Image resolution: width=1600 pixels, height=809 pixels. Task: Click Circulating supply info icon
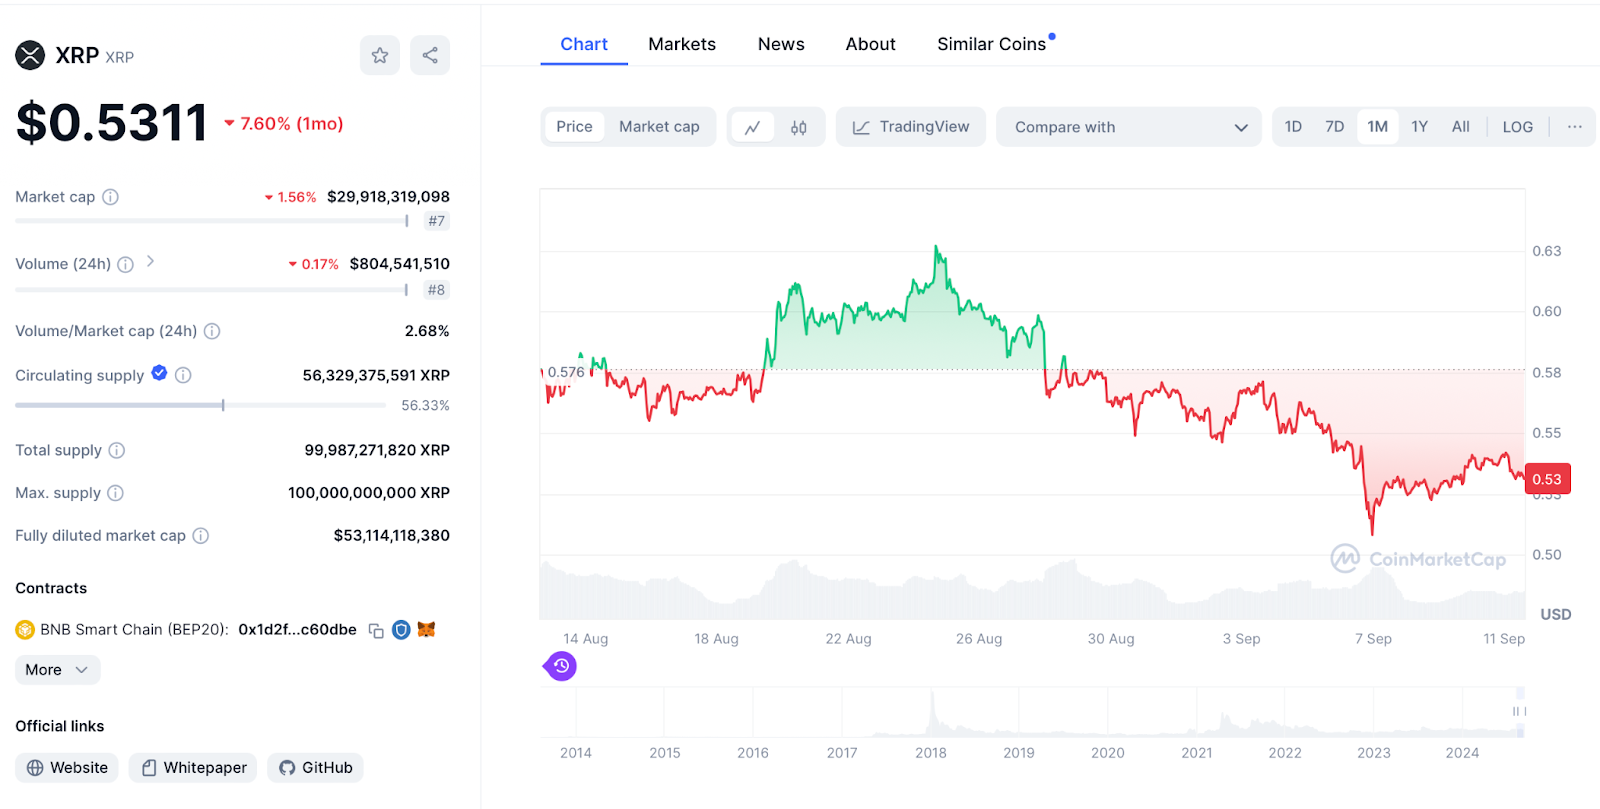click(x=183, y=375)
